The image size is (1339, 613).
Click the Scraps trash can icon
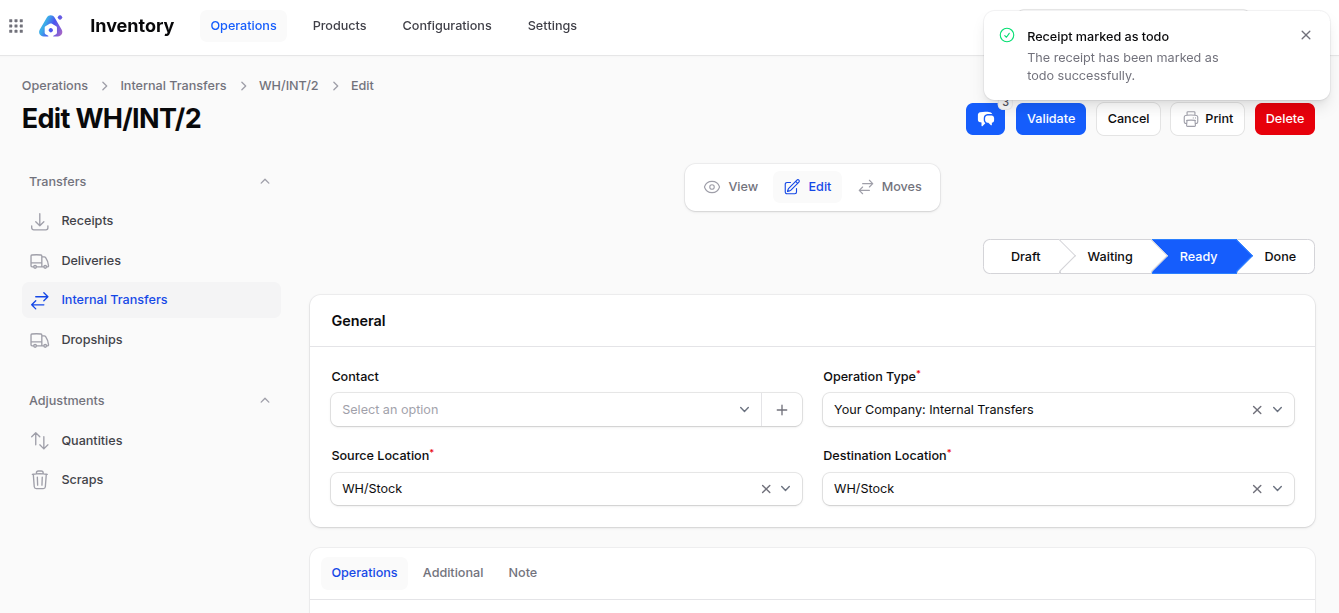[40, 480]
